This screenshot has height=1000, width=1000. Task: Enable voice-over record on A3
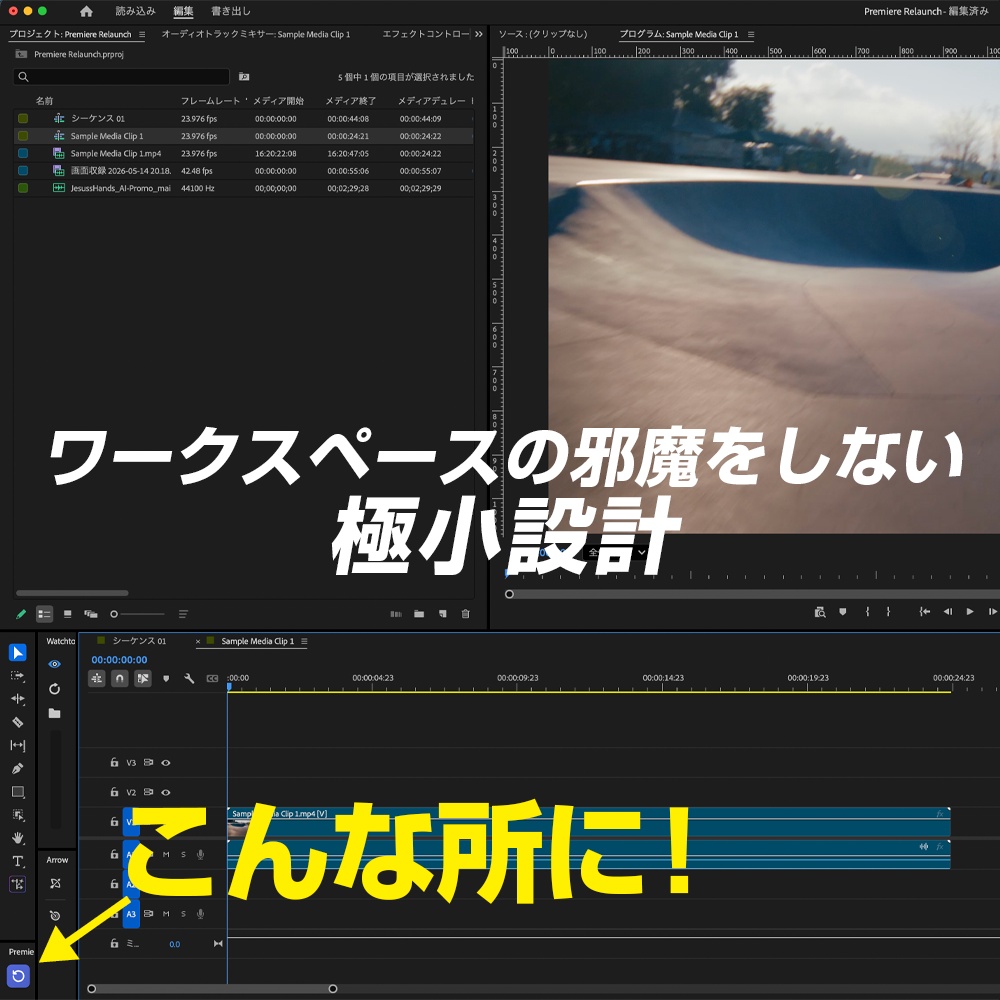click(x=200, y=914)
